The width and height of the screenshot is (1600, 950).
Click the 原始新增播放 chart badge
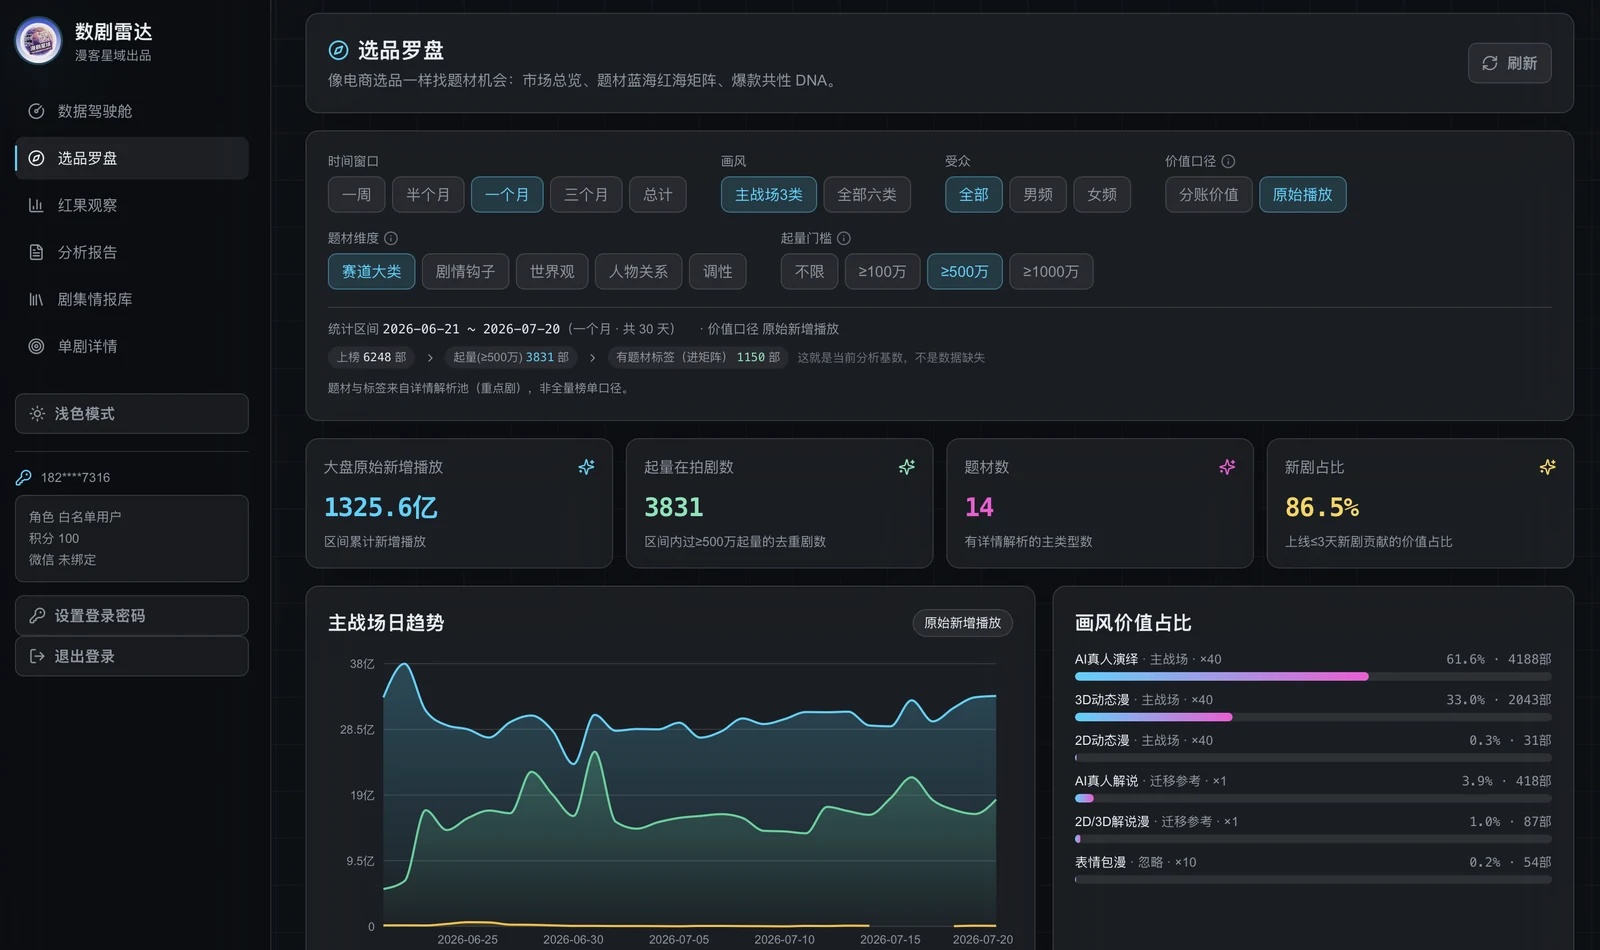(x=962, y=623)
